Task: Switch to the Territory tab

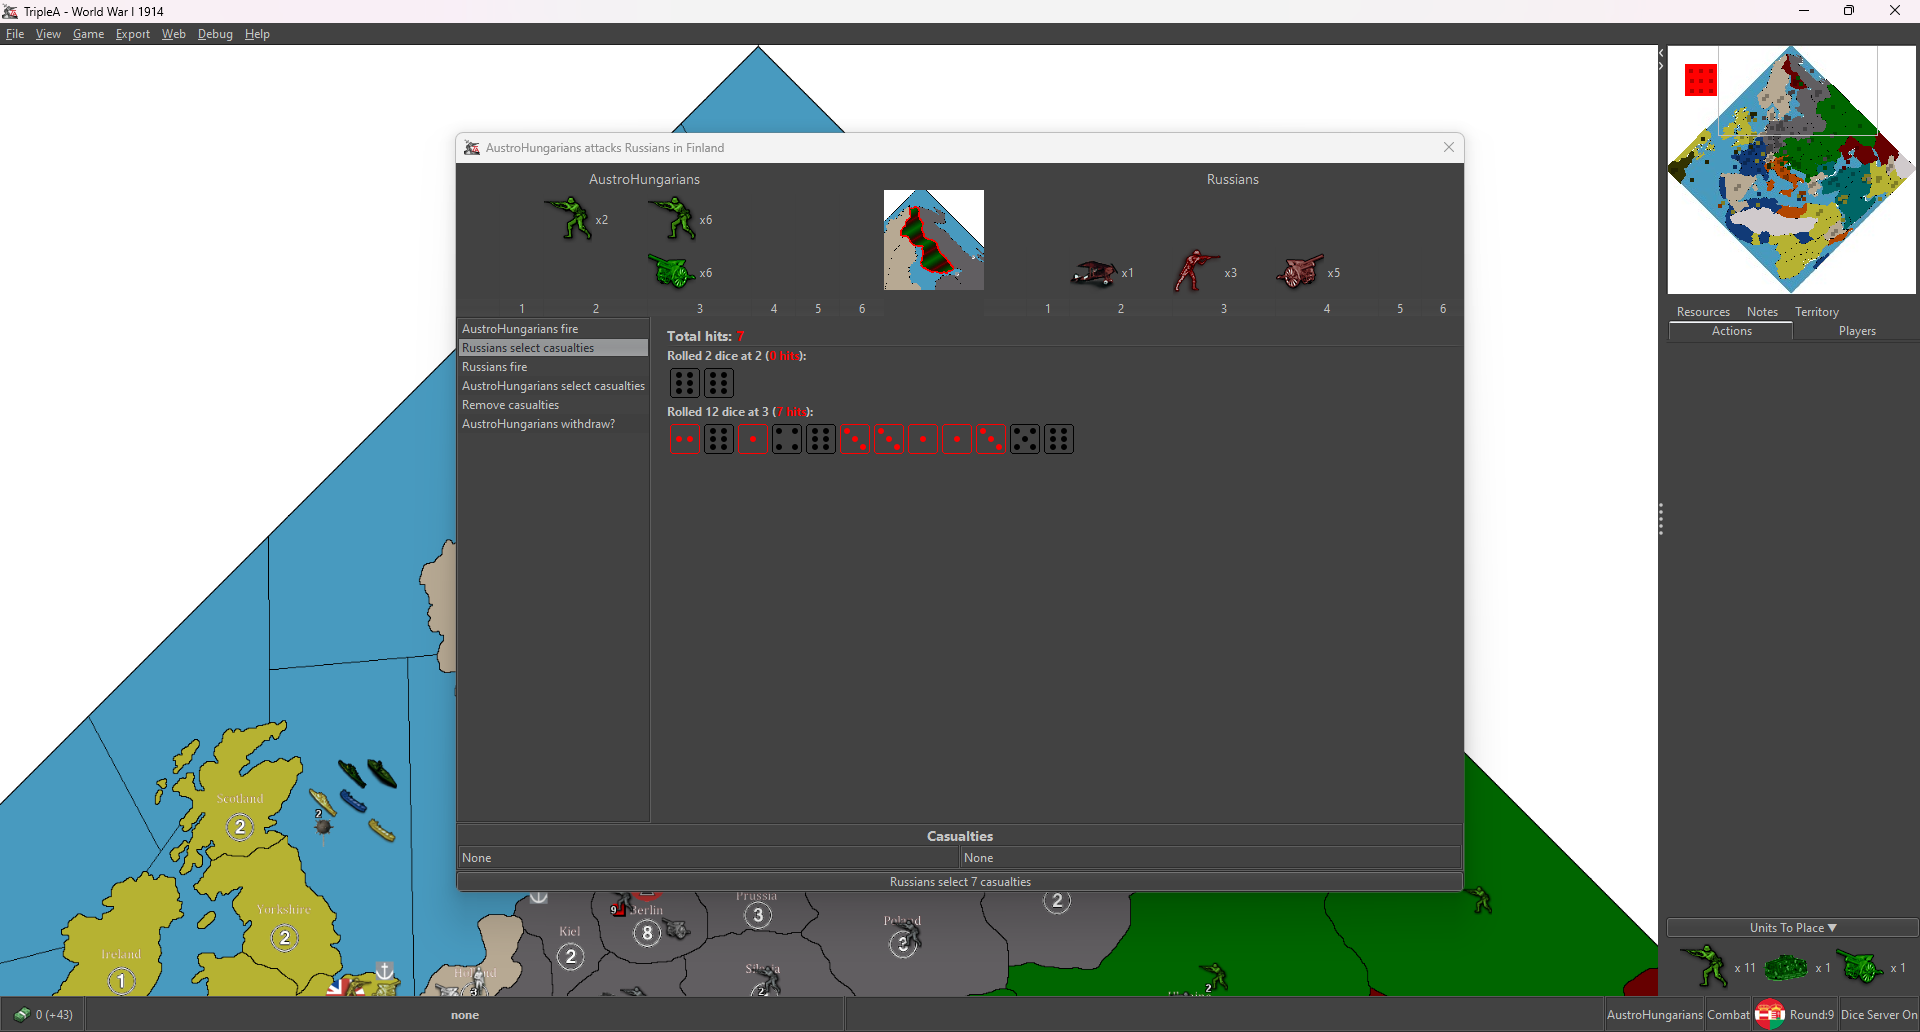Action: 1817,312
